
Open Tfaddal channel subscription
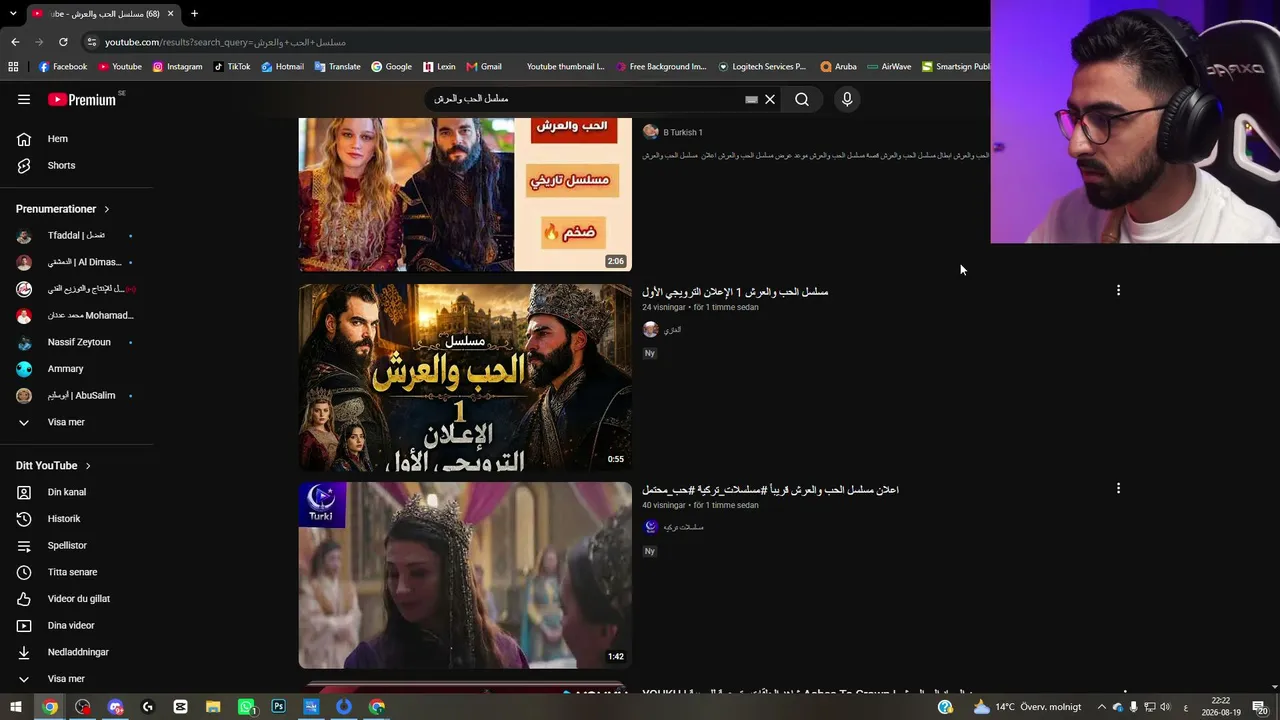point(77,236)
